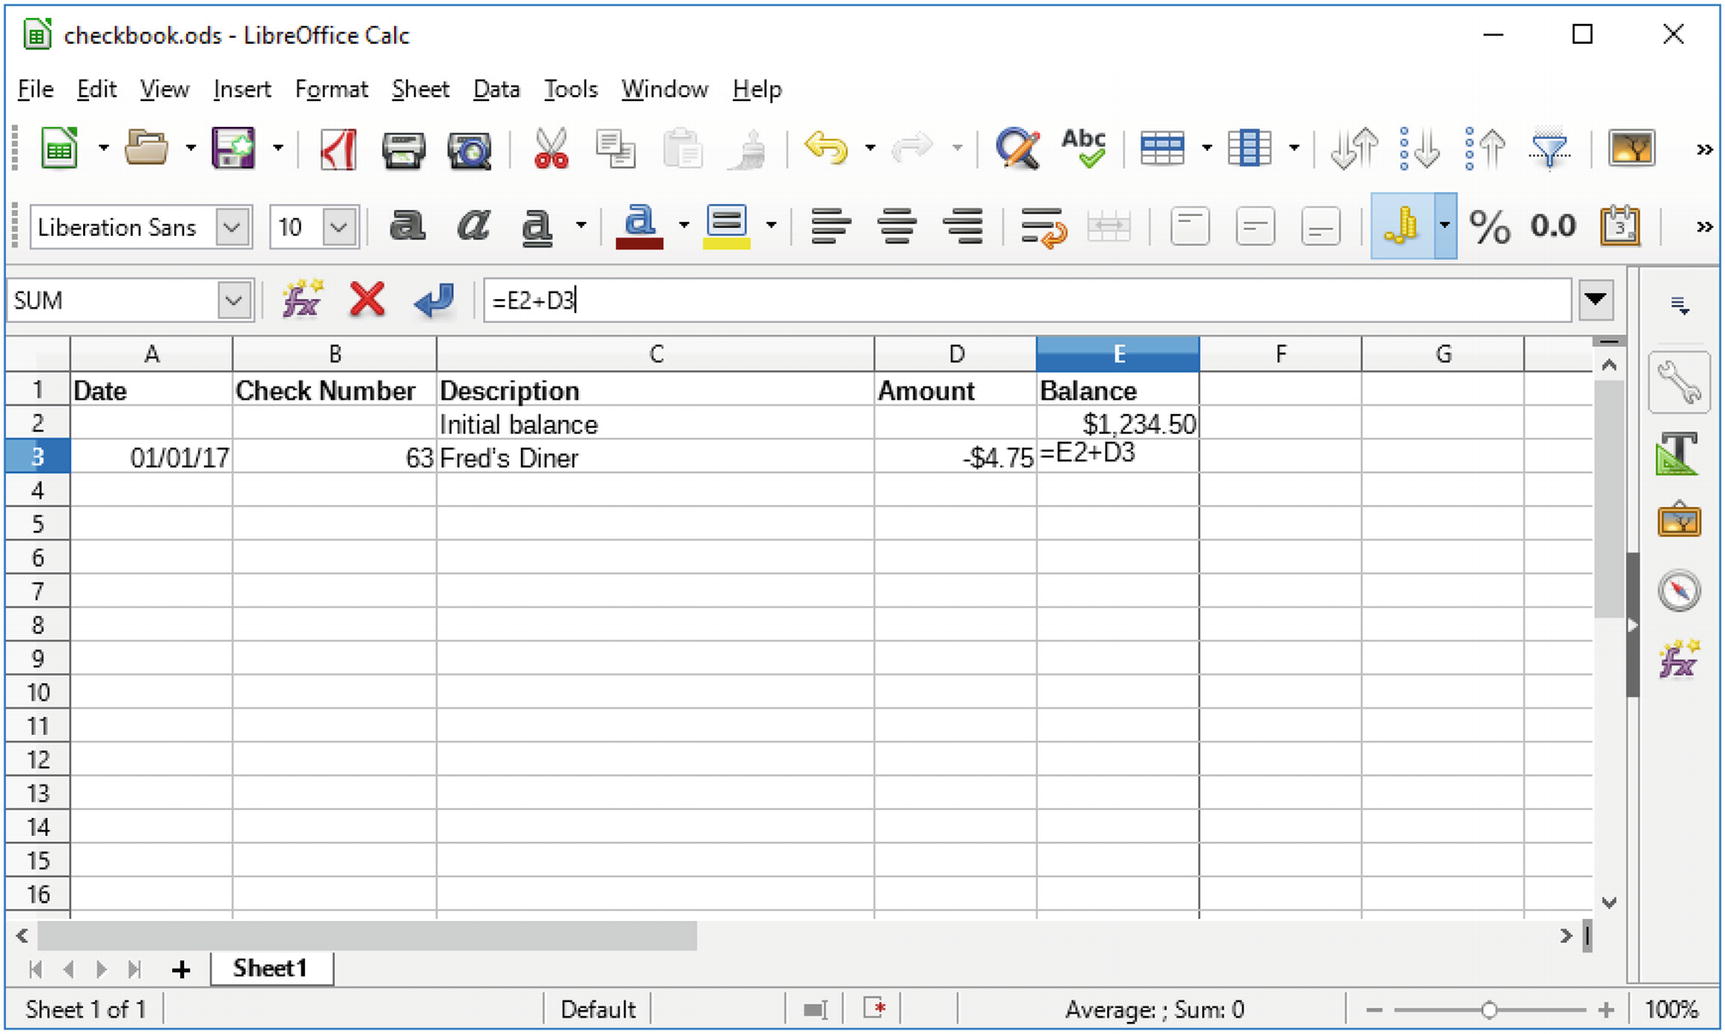Apply the dark red font color
This screenshot has height=1034, width=1725.
coord(639,227)
